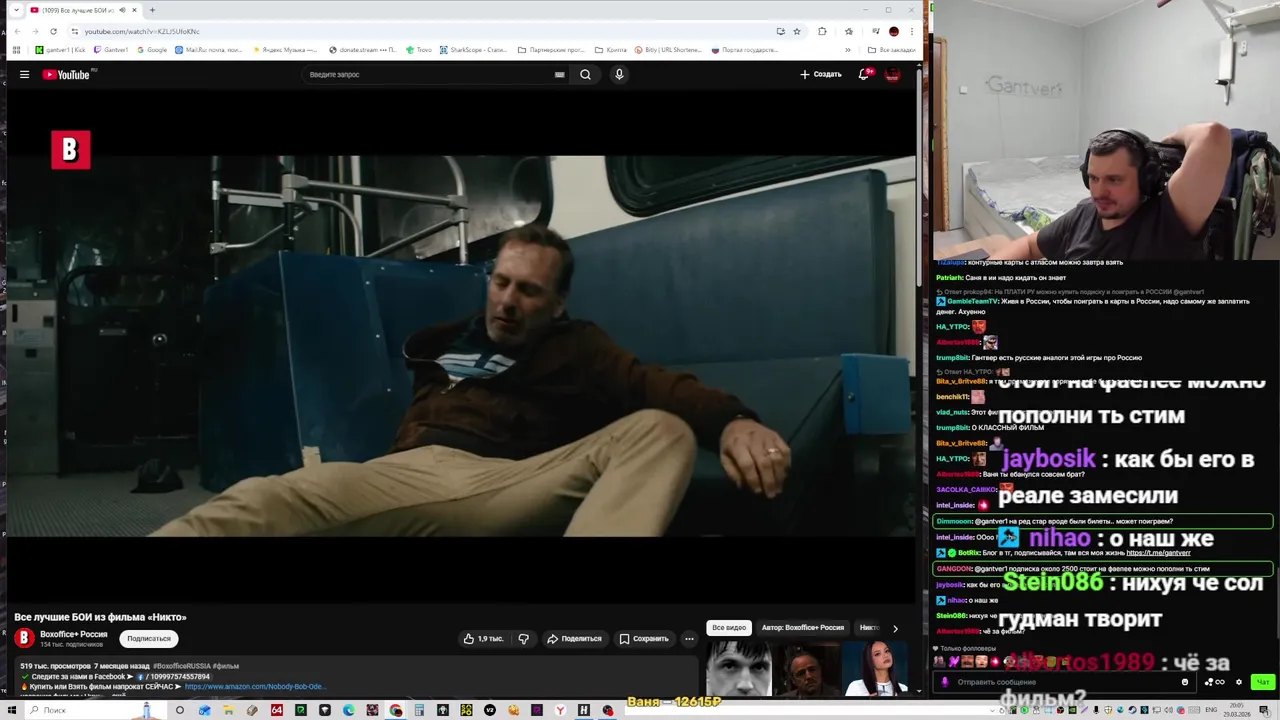
Task: Show hidden bookmarks overflow chevron
Action: pos(848,50)
